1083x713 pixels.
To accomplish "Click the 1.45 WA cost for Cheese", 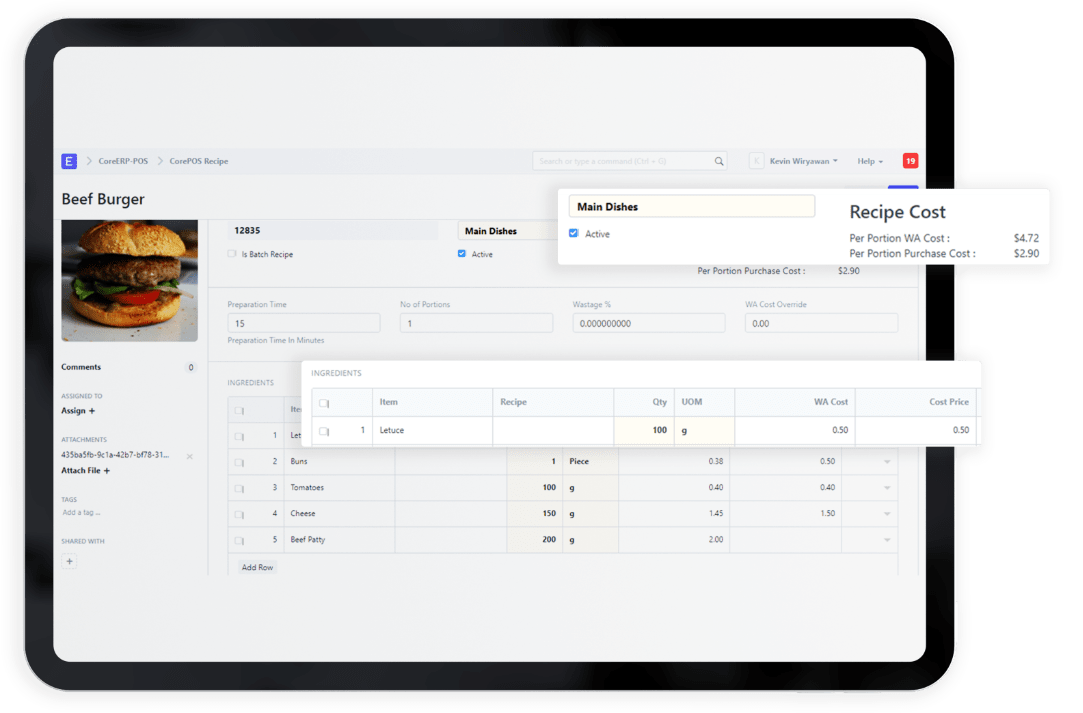I will click(674, 514).
